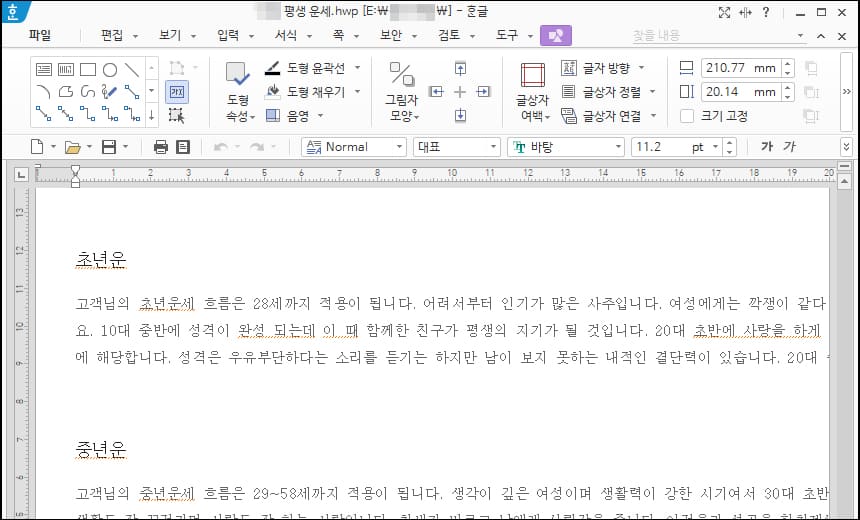
Task: Open print preview page icon
Action: tap(183, 146)
